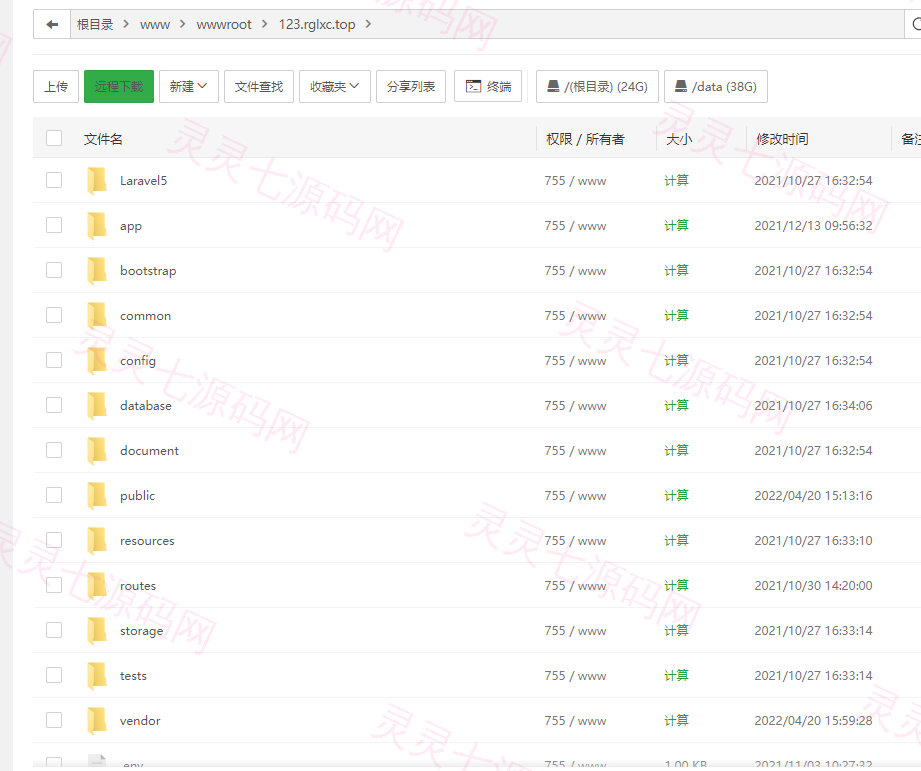
Task: Open the database folder icon
Action: pos(97,405)
